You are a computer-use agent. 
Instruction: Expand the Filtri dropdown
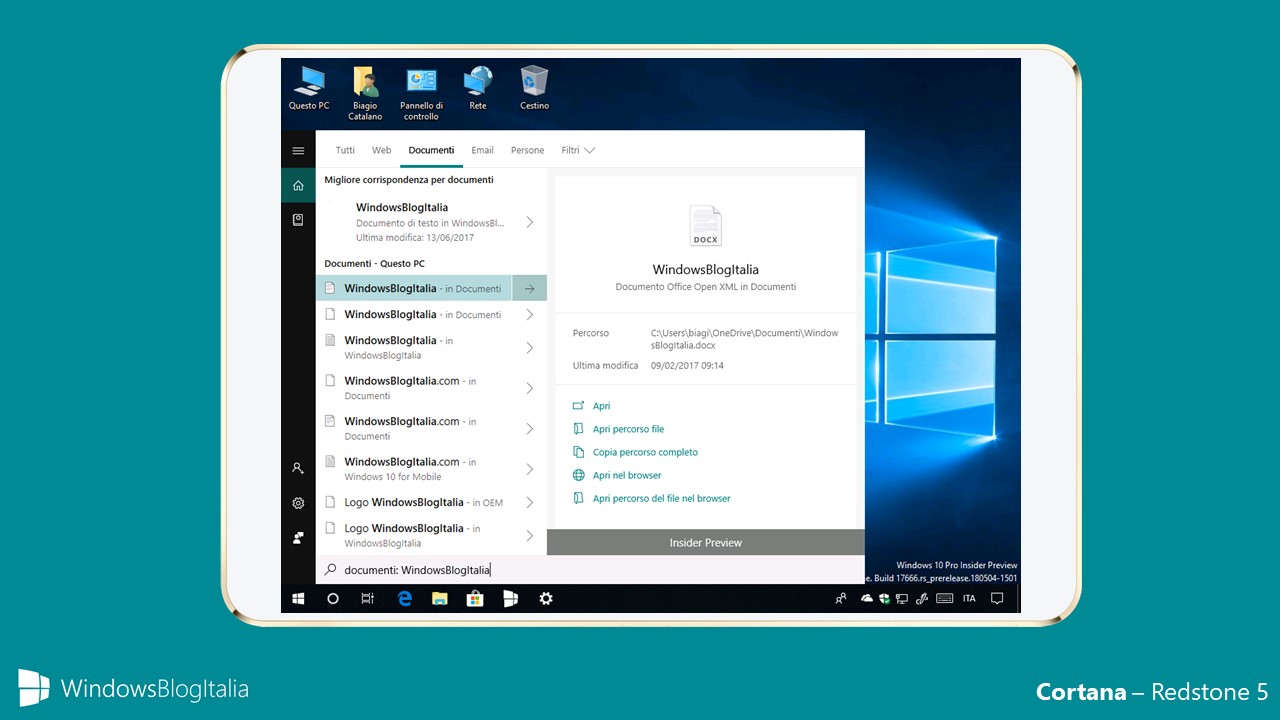578,150
